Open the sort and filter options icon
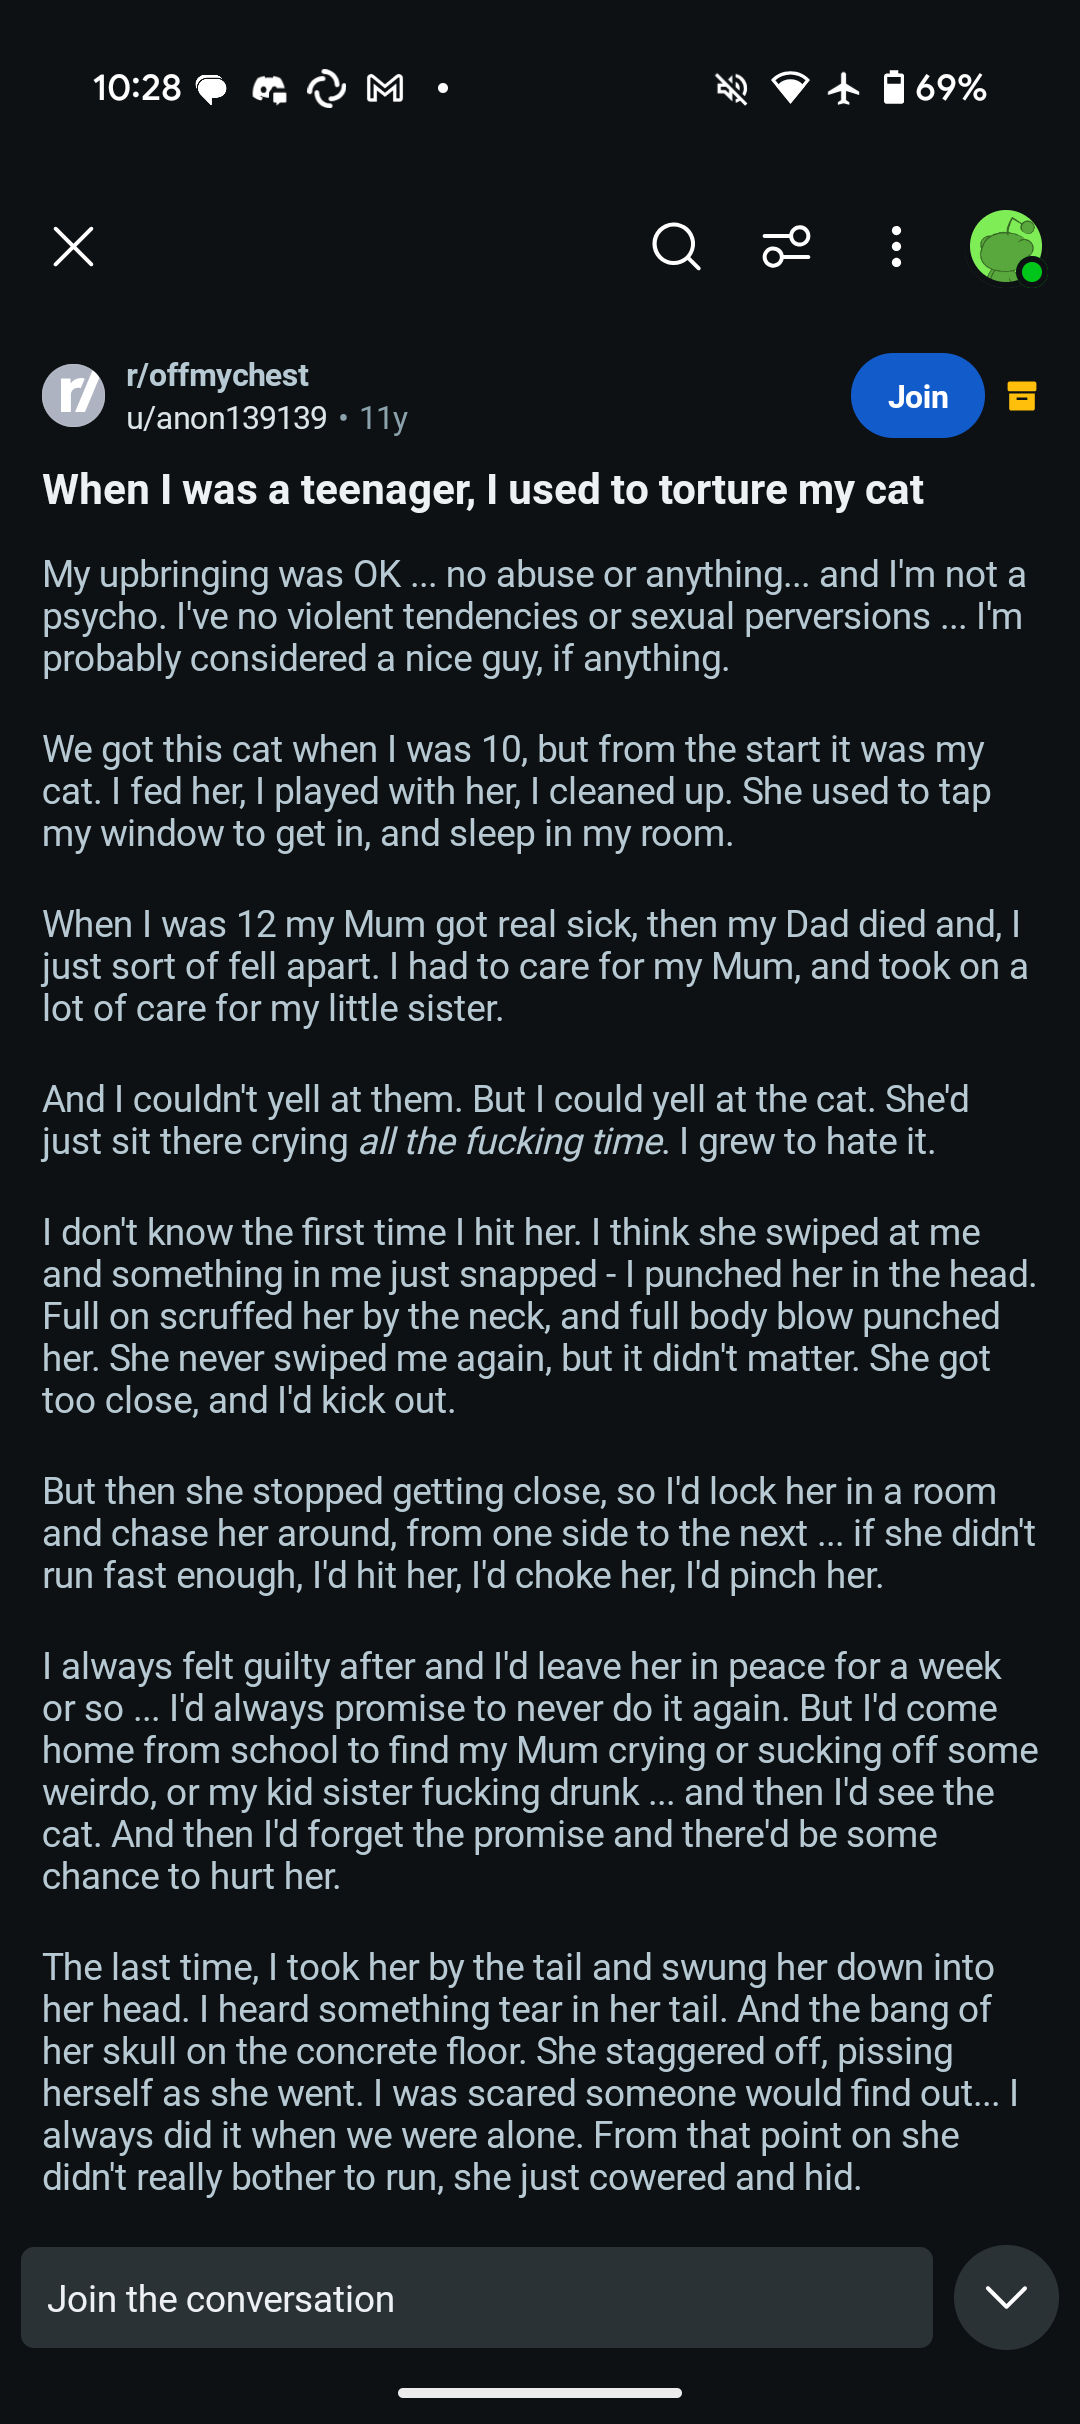Screen dimensions: 1080x2424 [786, 247]
